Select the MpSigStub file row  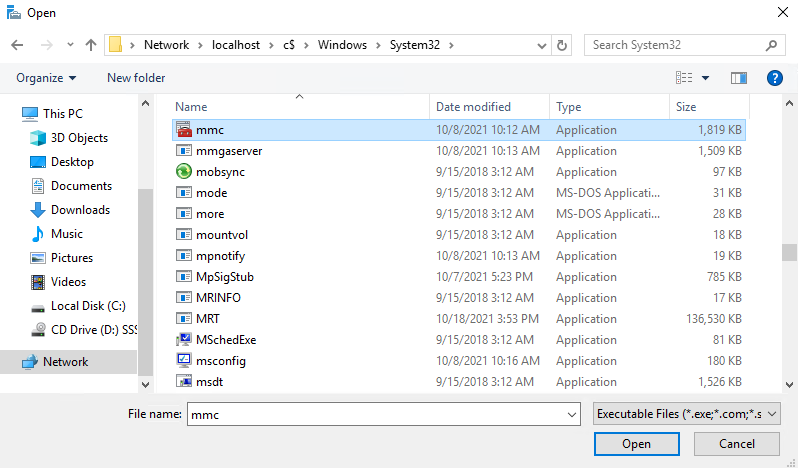459,276
